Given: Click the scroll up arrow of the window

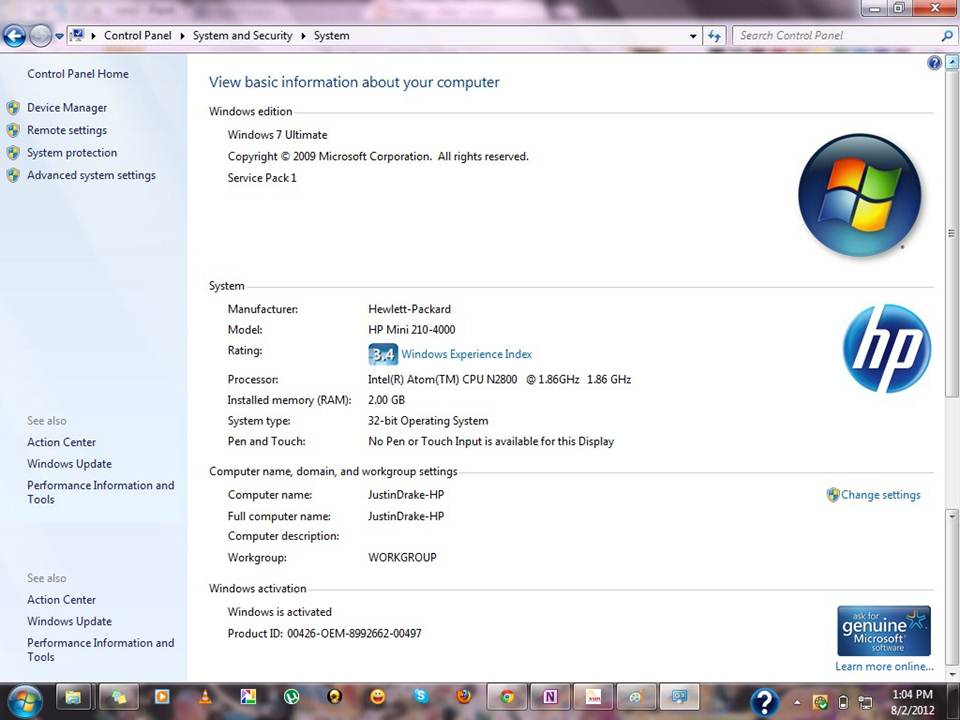Looking at the screenshot, I should click(x=952, y=62).
